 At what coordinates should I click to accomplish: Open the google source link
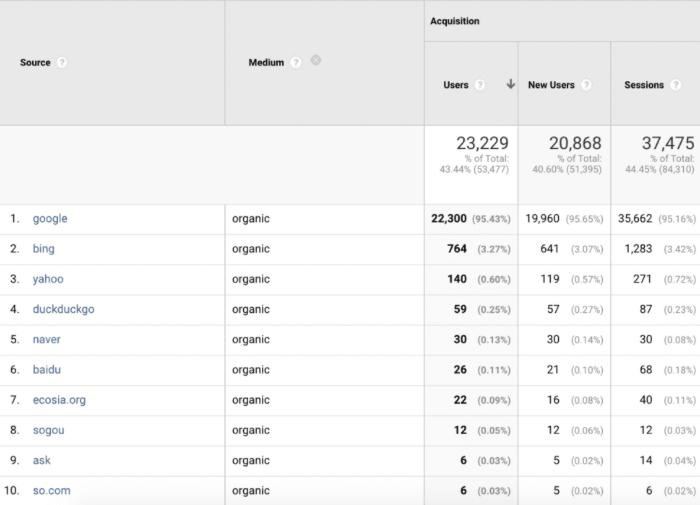[x=50, y=219]
